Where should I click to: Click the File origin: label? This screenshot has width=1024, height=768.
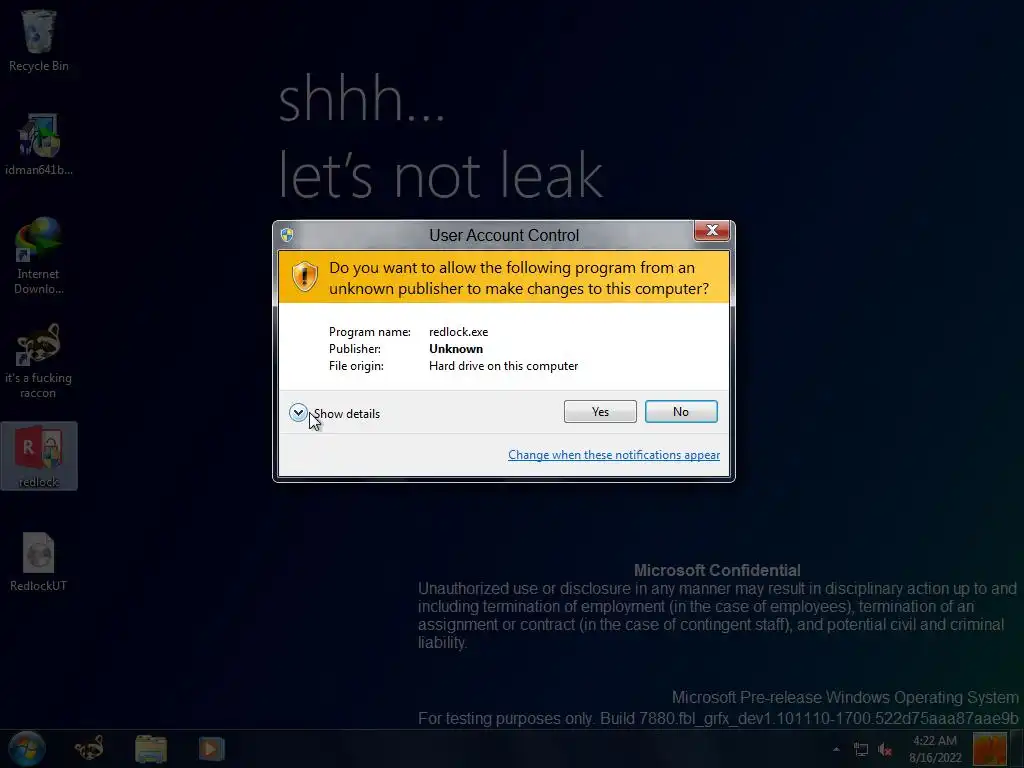click(x=356, y=366)
